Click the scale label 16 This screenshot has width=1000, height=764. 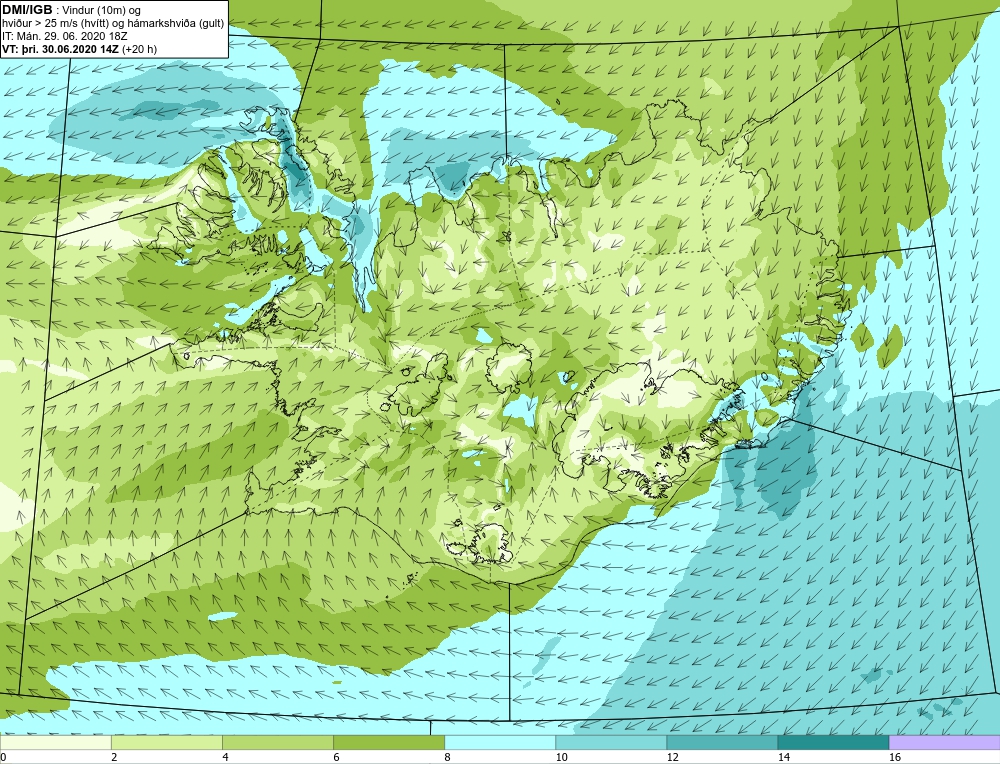tap(895, 757)
